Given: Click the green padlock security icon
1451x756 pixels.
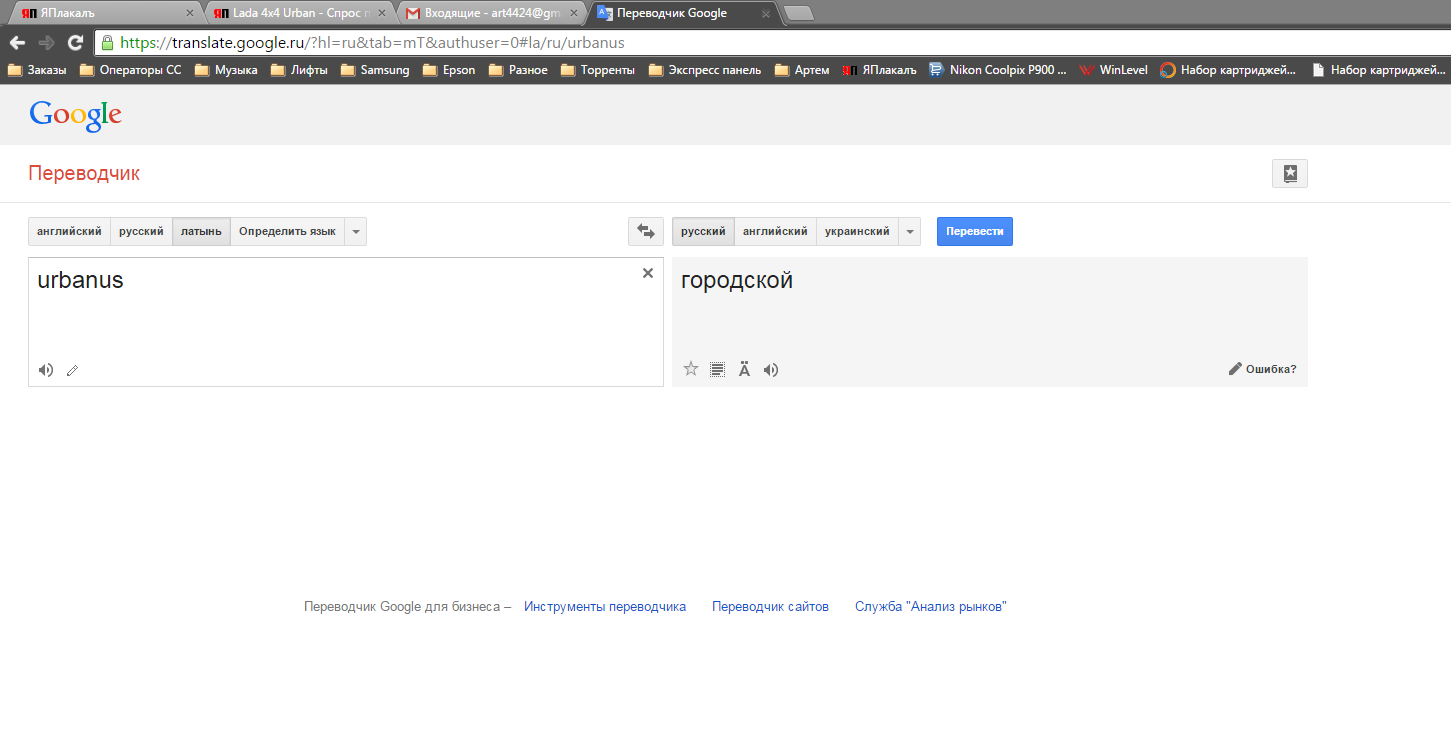Looking at the screenshot, I should [x=107, y=43].
